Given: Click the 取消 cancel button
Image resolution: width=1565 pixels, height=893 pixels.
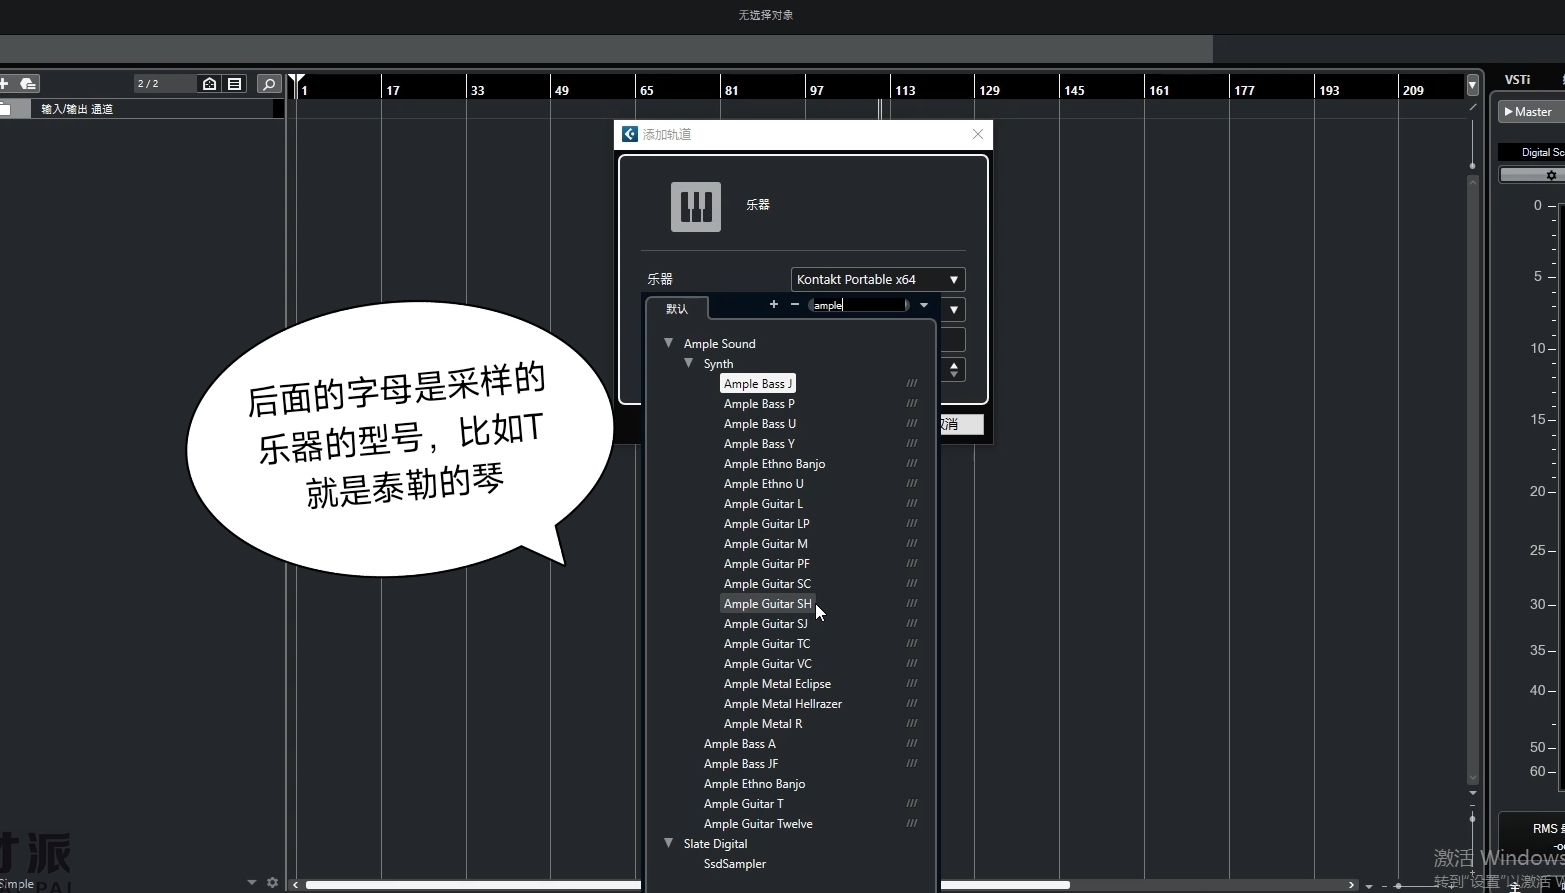Looking at the screenshot, I should (960, 424).
